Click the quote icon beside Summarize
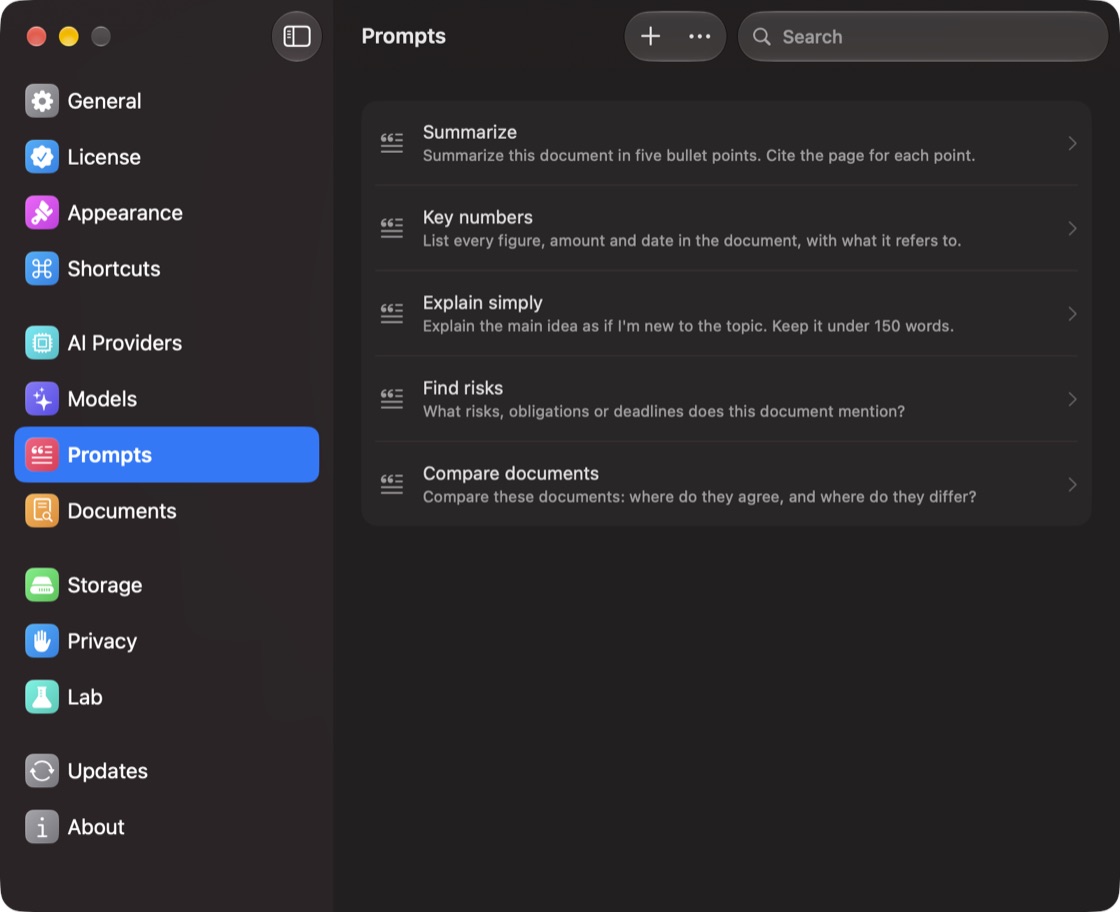 click(391, 143)
